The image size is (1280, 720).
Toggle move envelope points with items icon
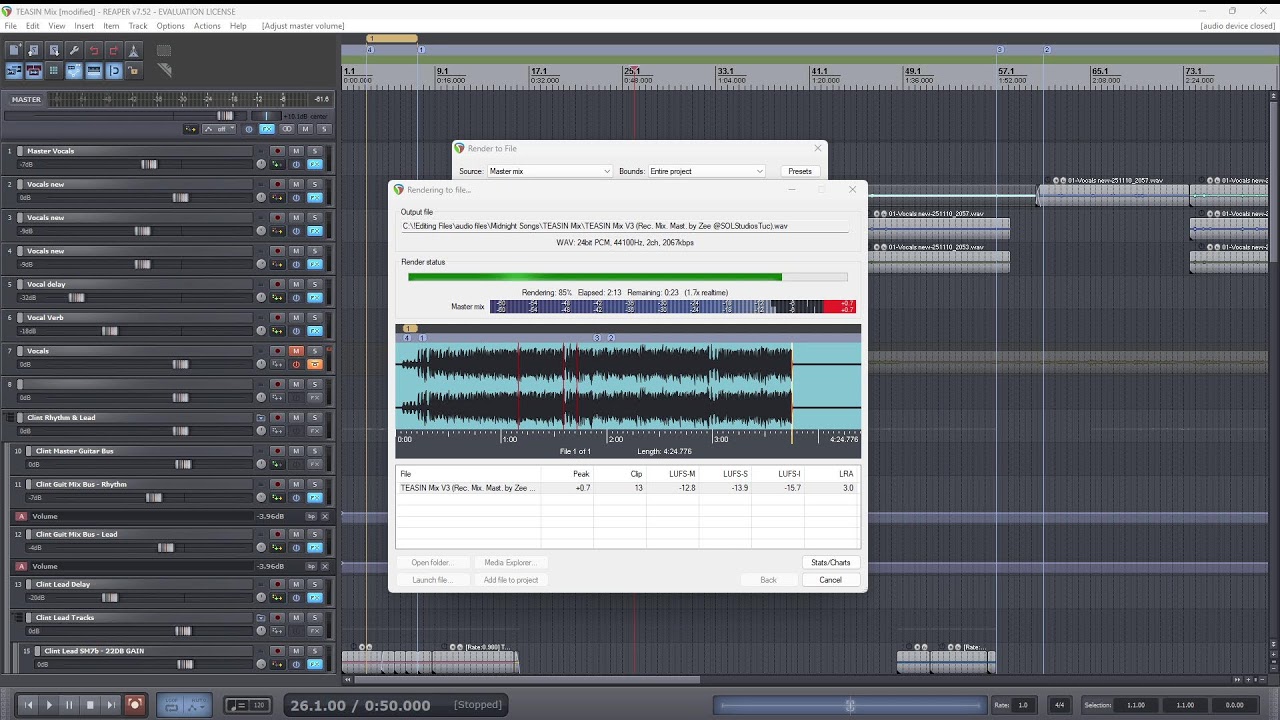pyautogui.click(x=74, y=70)
